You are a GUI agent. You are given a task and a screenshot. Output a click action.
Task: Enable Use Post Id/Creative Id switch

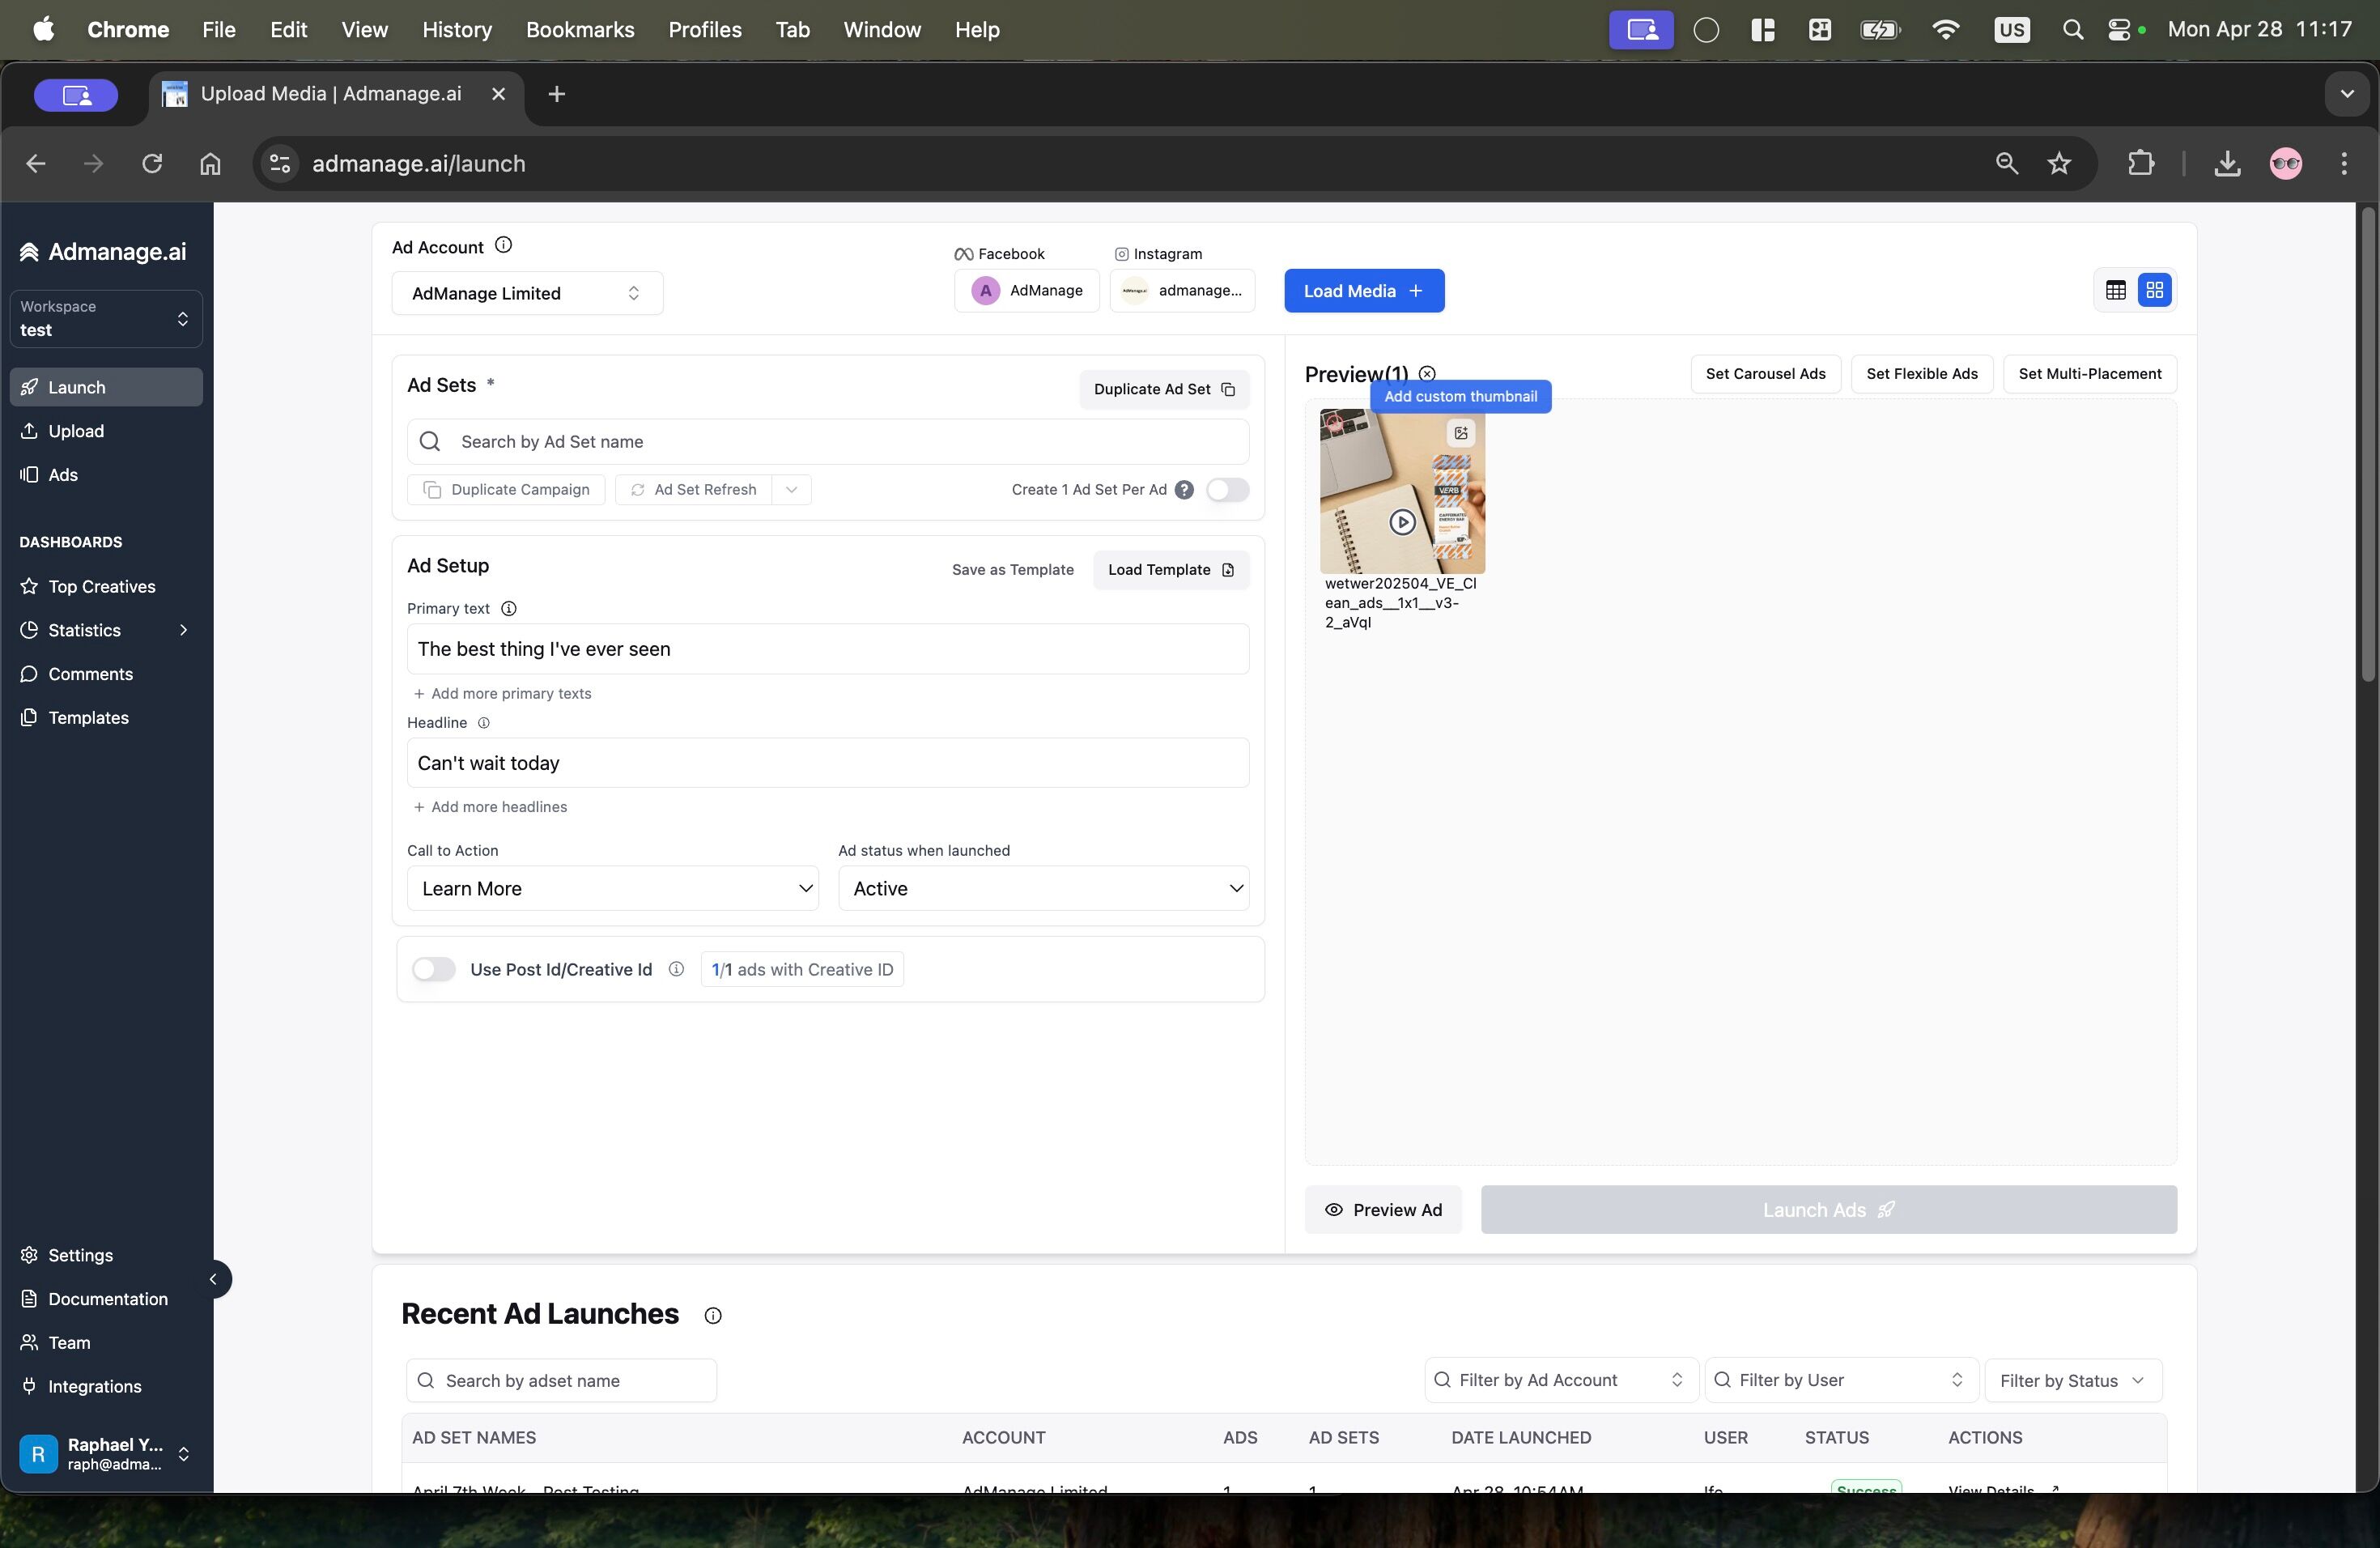point(434,969)
